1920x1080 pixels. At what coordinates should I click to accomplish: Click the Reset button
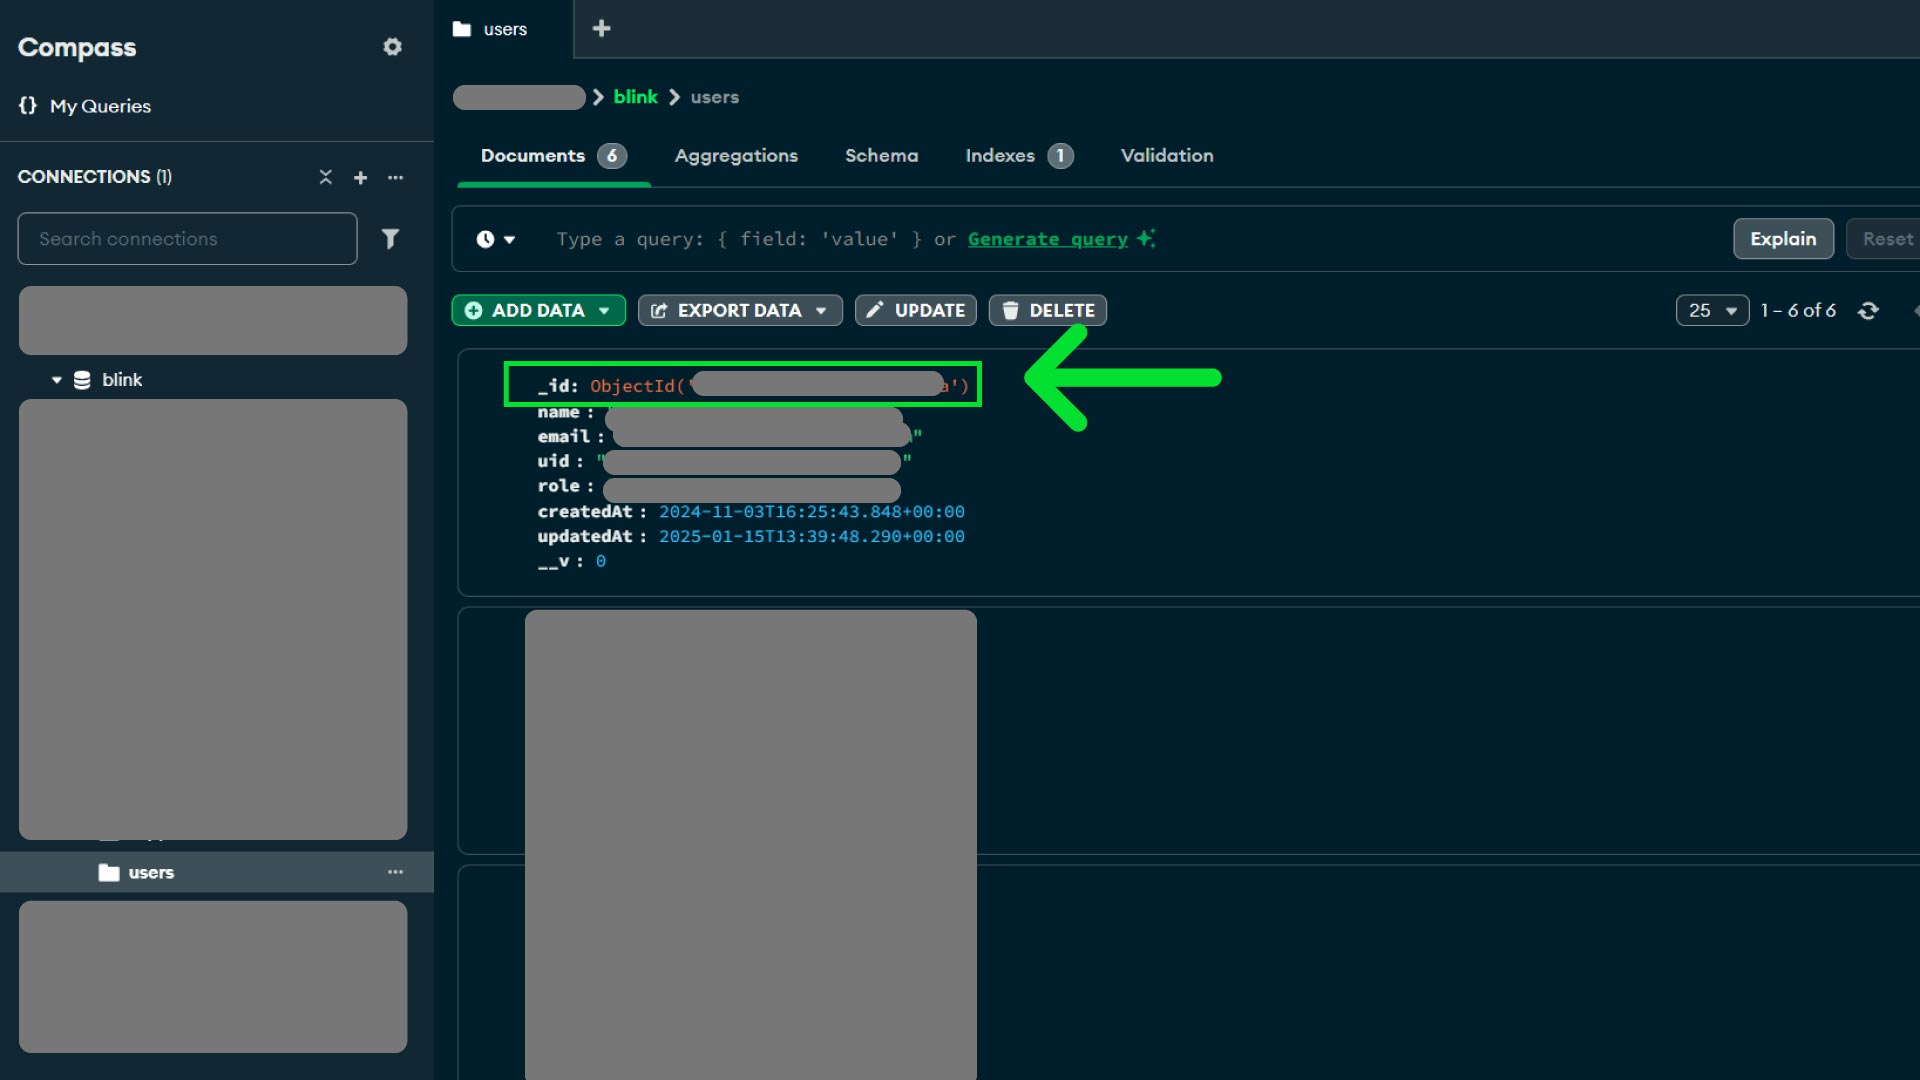pyautogui.click(x=1885, y=239)
